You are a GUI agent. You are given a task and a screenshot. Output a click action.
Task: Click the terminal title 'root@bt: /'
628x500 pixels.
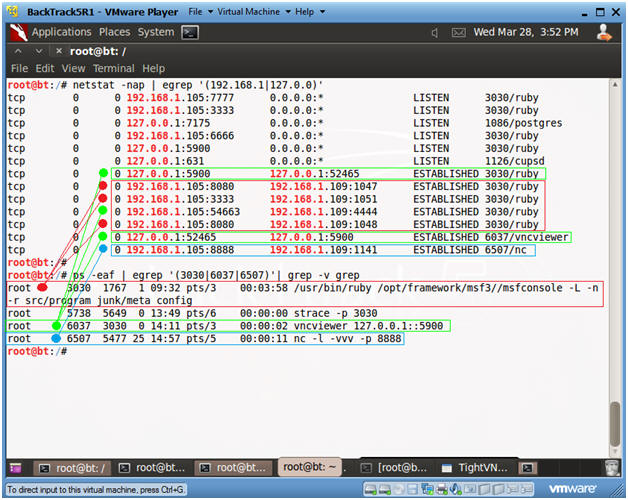pyautogui.click(x=98, y=52)
